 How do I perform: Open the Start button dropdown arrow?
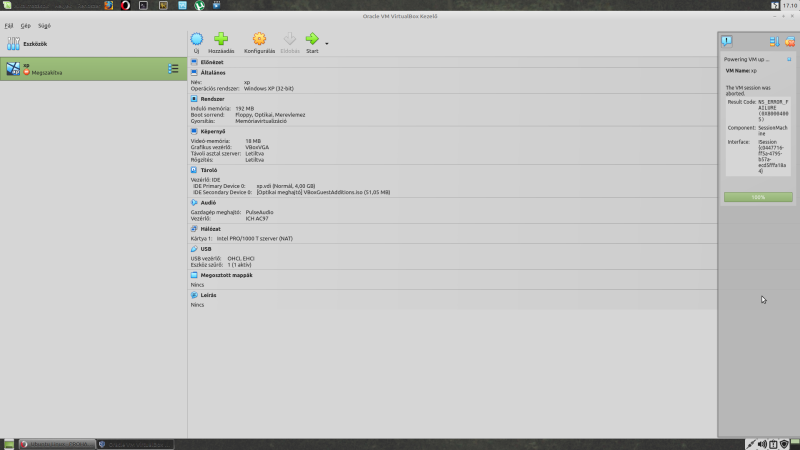[327, 43]
